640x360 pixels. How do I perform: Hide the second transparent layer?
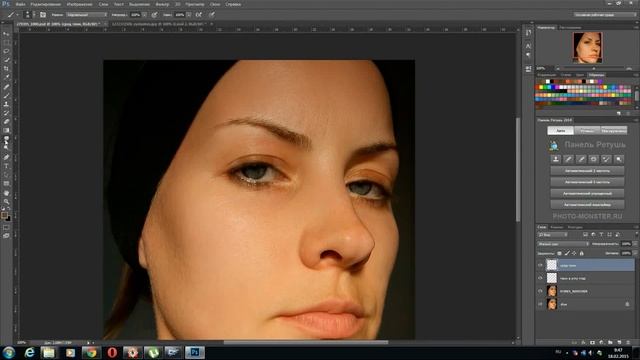pos(540,278)
